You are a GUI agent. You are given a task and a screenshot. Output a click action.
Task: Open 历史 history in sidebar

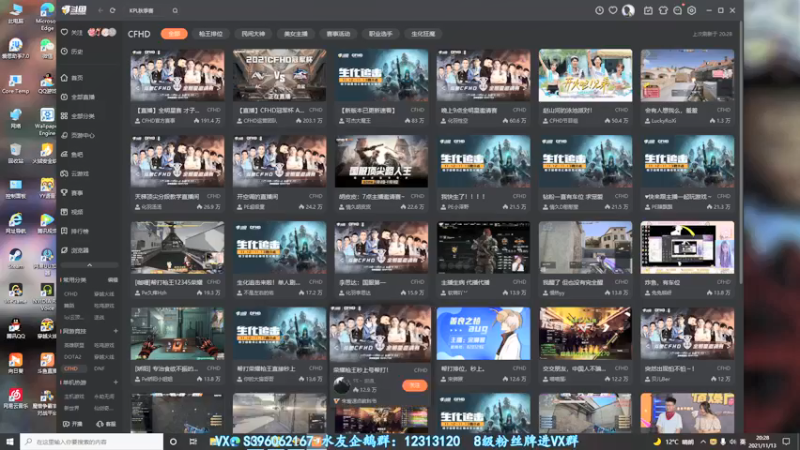[x=72, y=52]
